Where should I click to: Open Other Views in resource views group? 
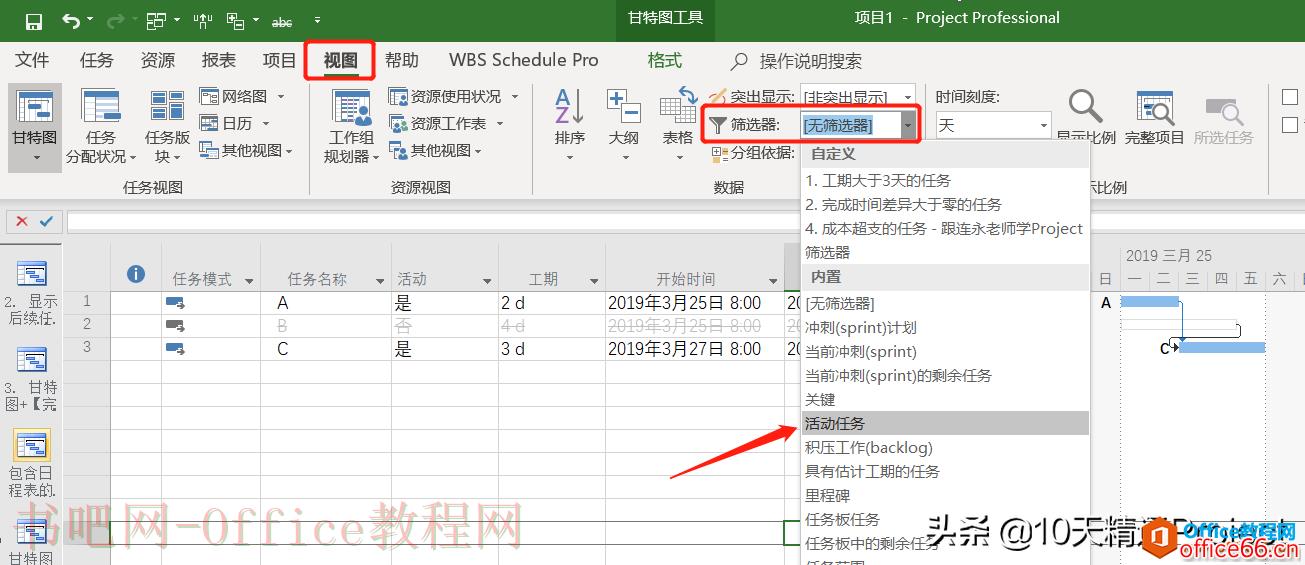(x=436, y=150)
